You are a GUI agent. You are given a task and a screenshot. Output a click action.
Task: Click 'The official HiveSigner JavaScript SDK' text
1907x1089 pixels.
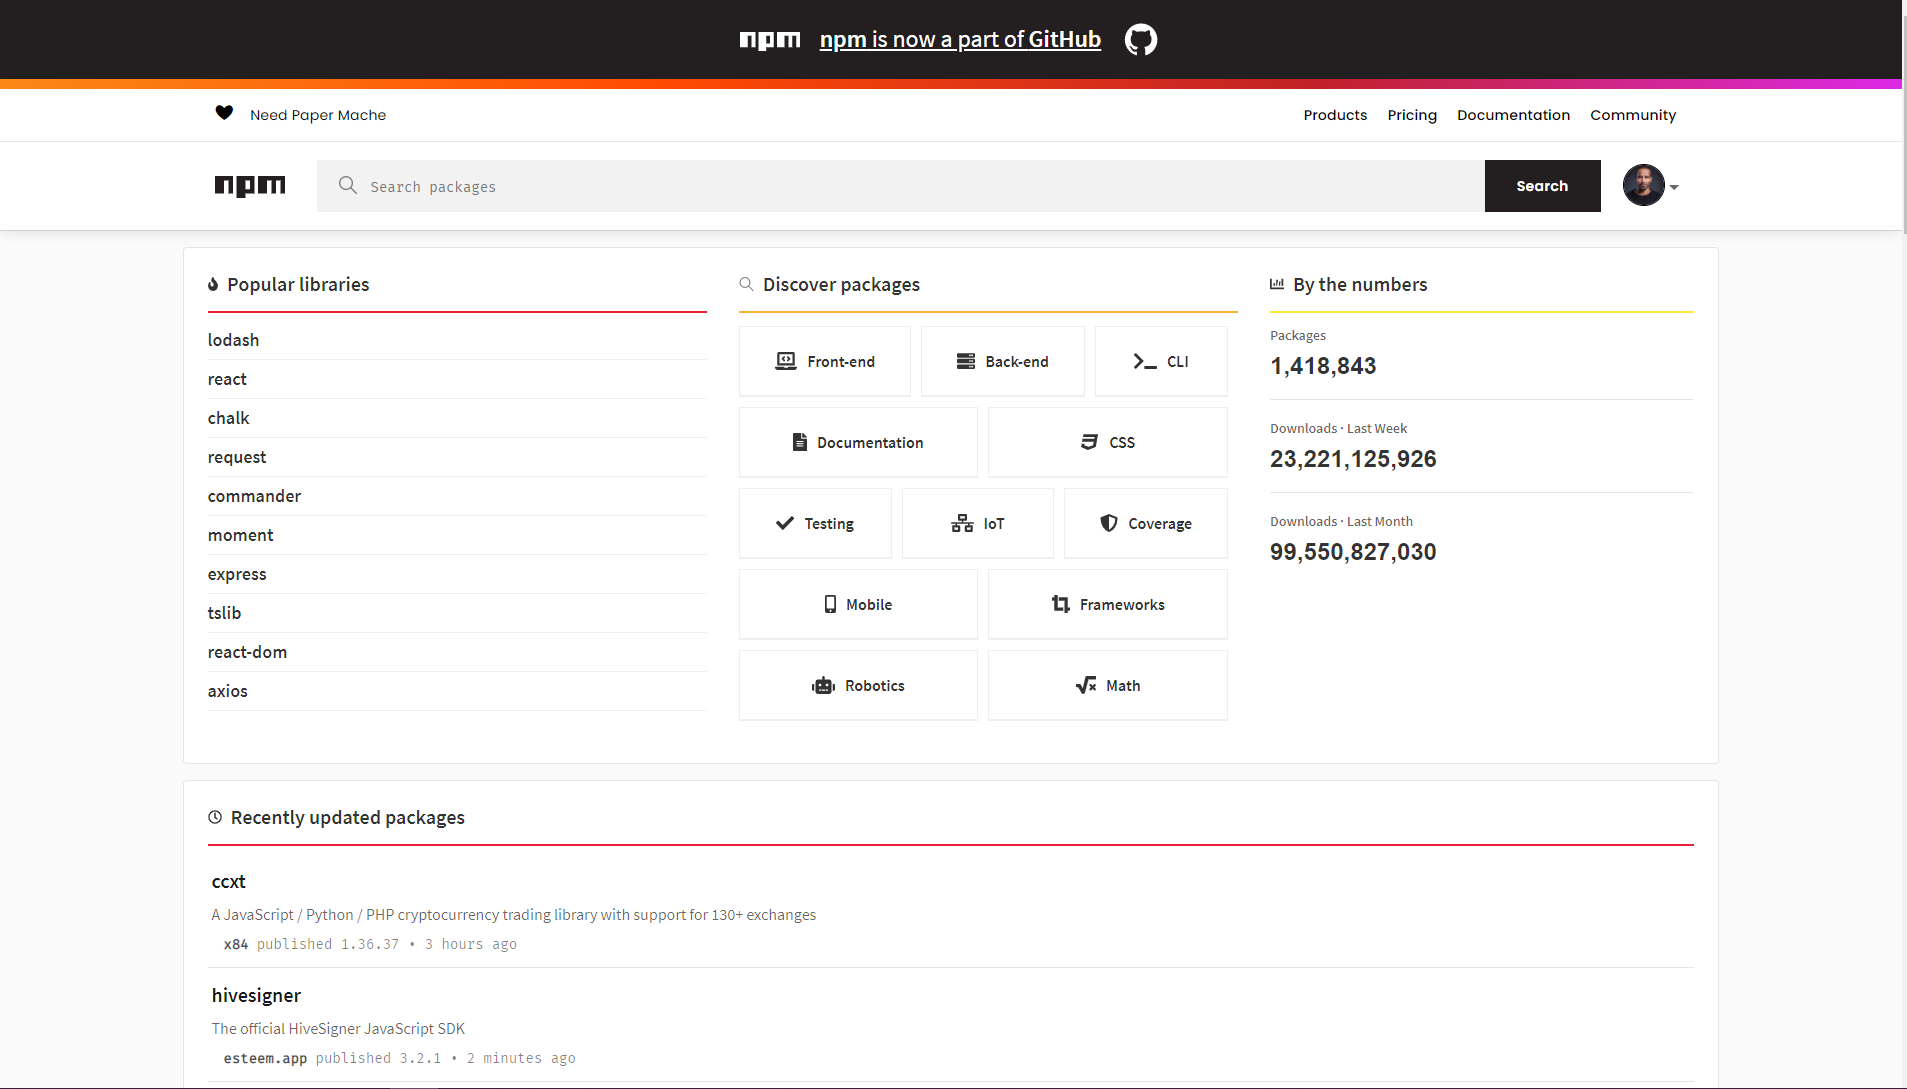pyautogui.click(x=338, y=1029)
